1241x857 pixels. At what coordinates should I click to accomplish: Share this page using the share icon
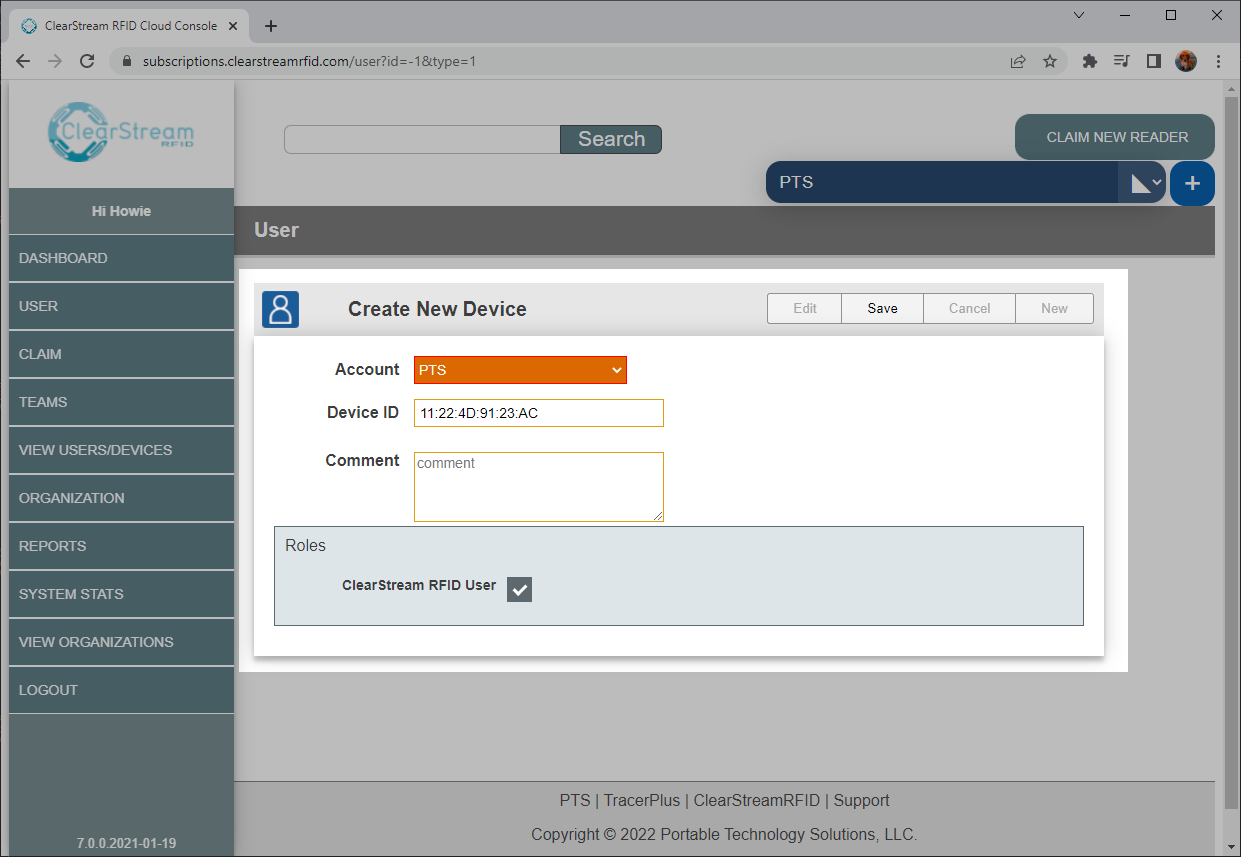click(1018, 61)
